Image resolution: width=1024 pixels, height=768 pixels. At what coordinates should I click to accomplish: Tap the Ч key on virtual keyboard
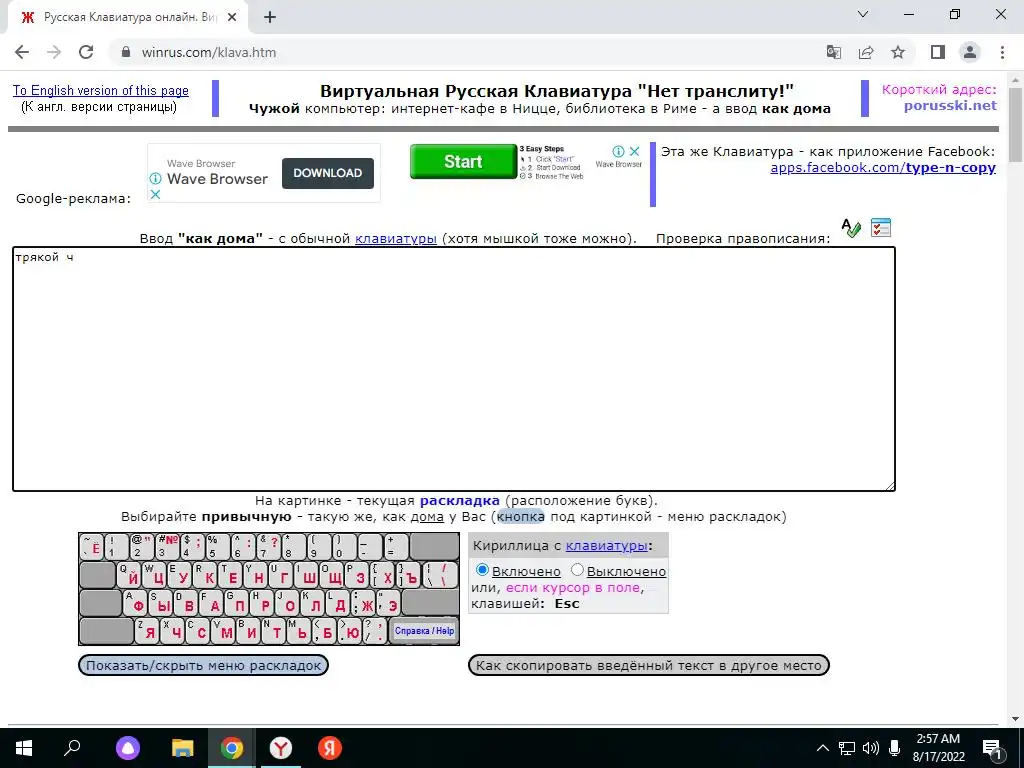click(172, 632)
